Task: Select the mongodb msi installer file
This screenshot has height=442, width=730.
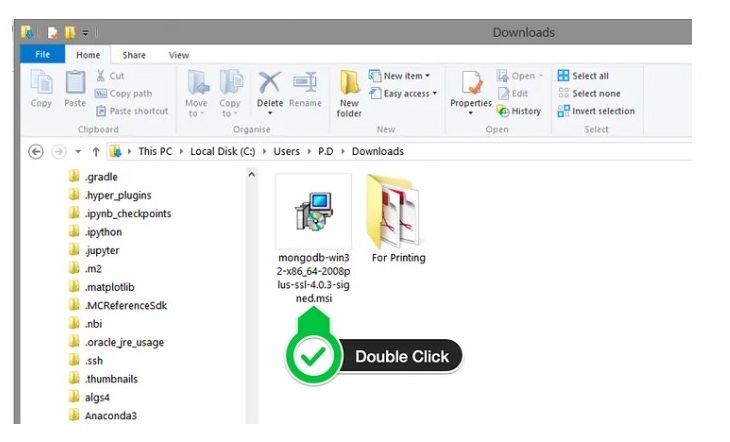Action: coord(313,239)
